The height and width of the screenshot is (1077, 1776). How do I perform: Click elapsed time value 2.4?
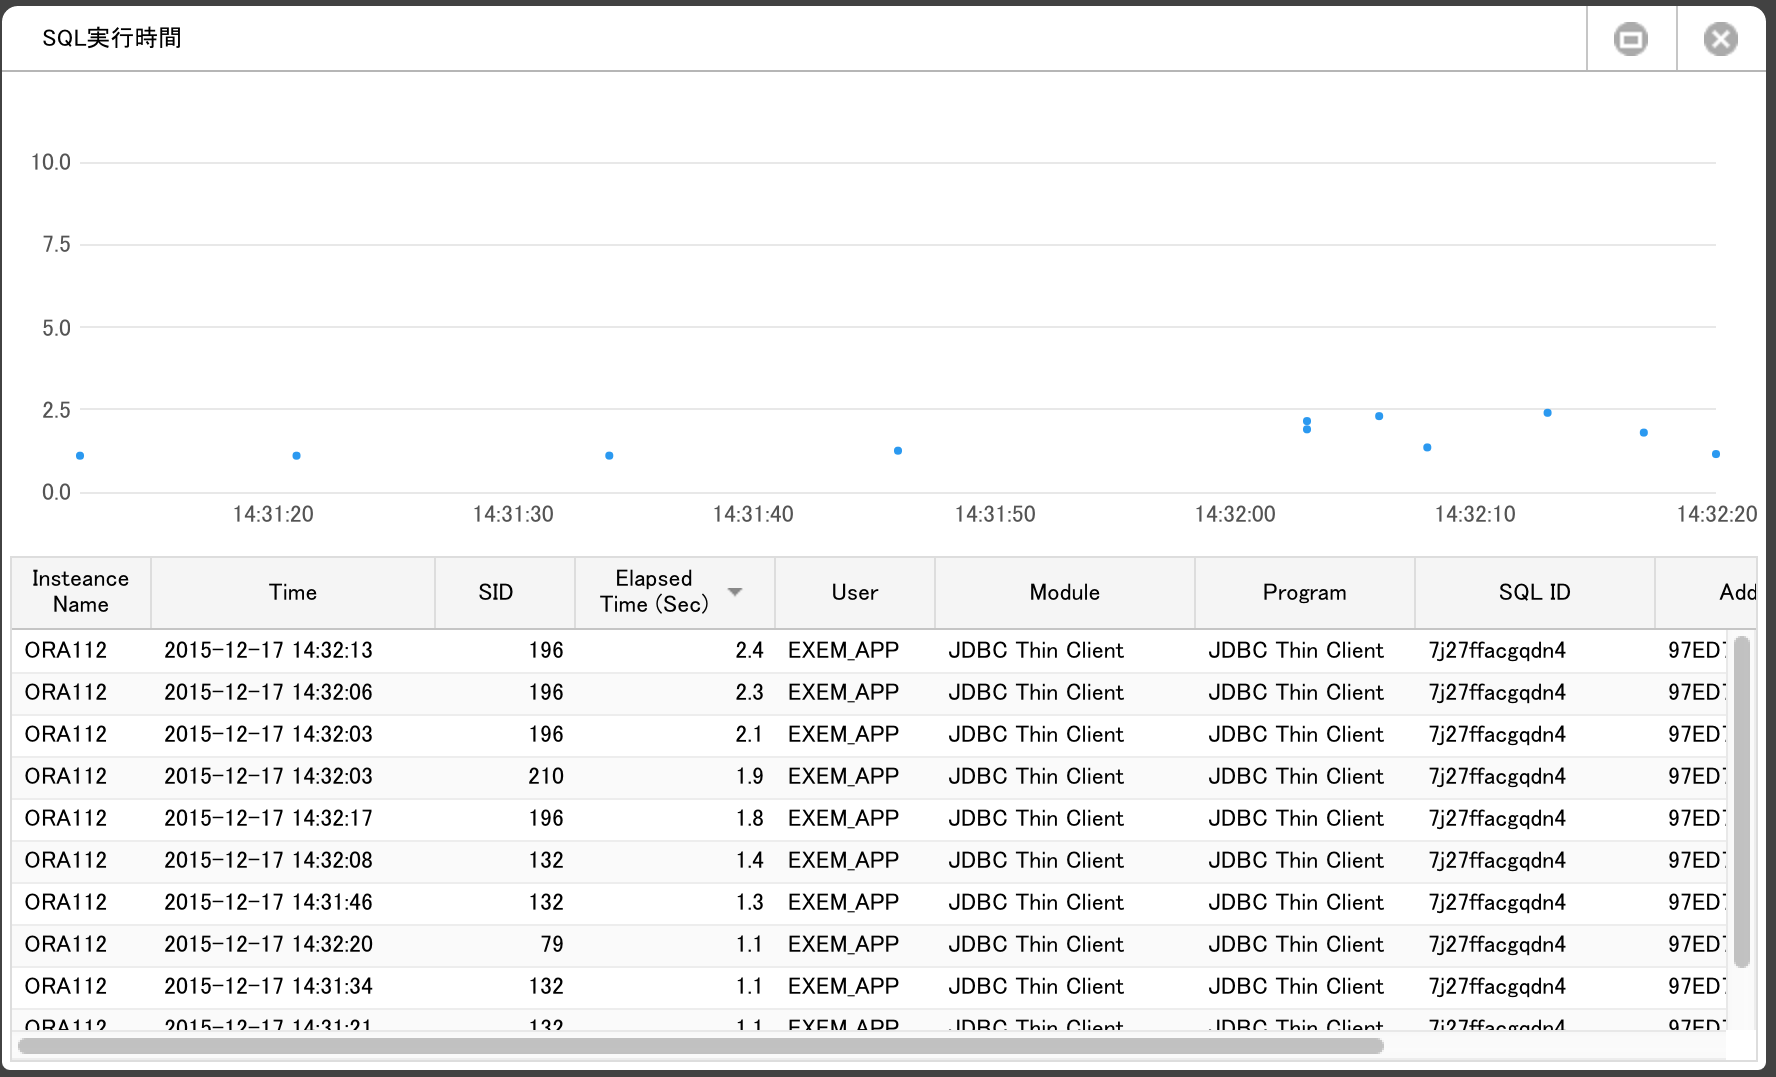coord(749,650)
